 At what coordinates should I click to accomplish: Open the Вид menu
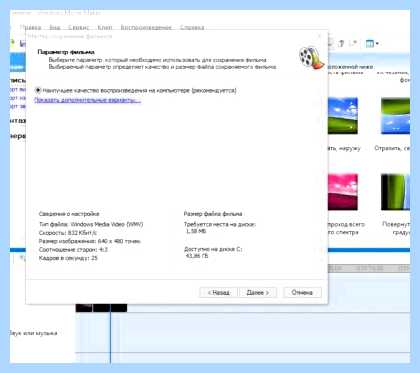coord(55,27)
